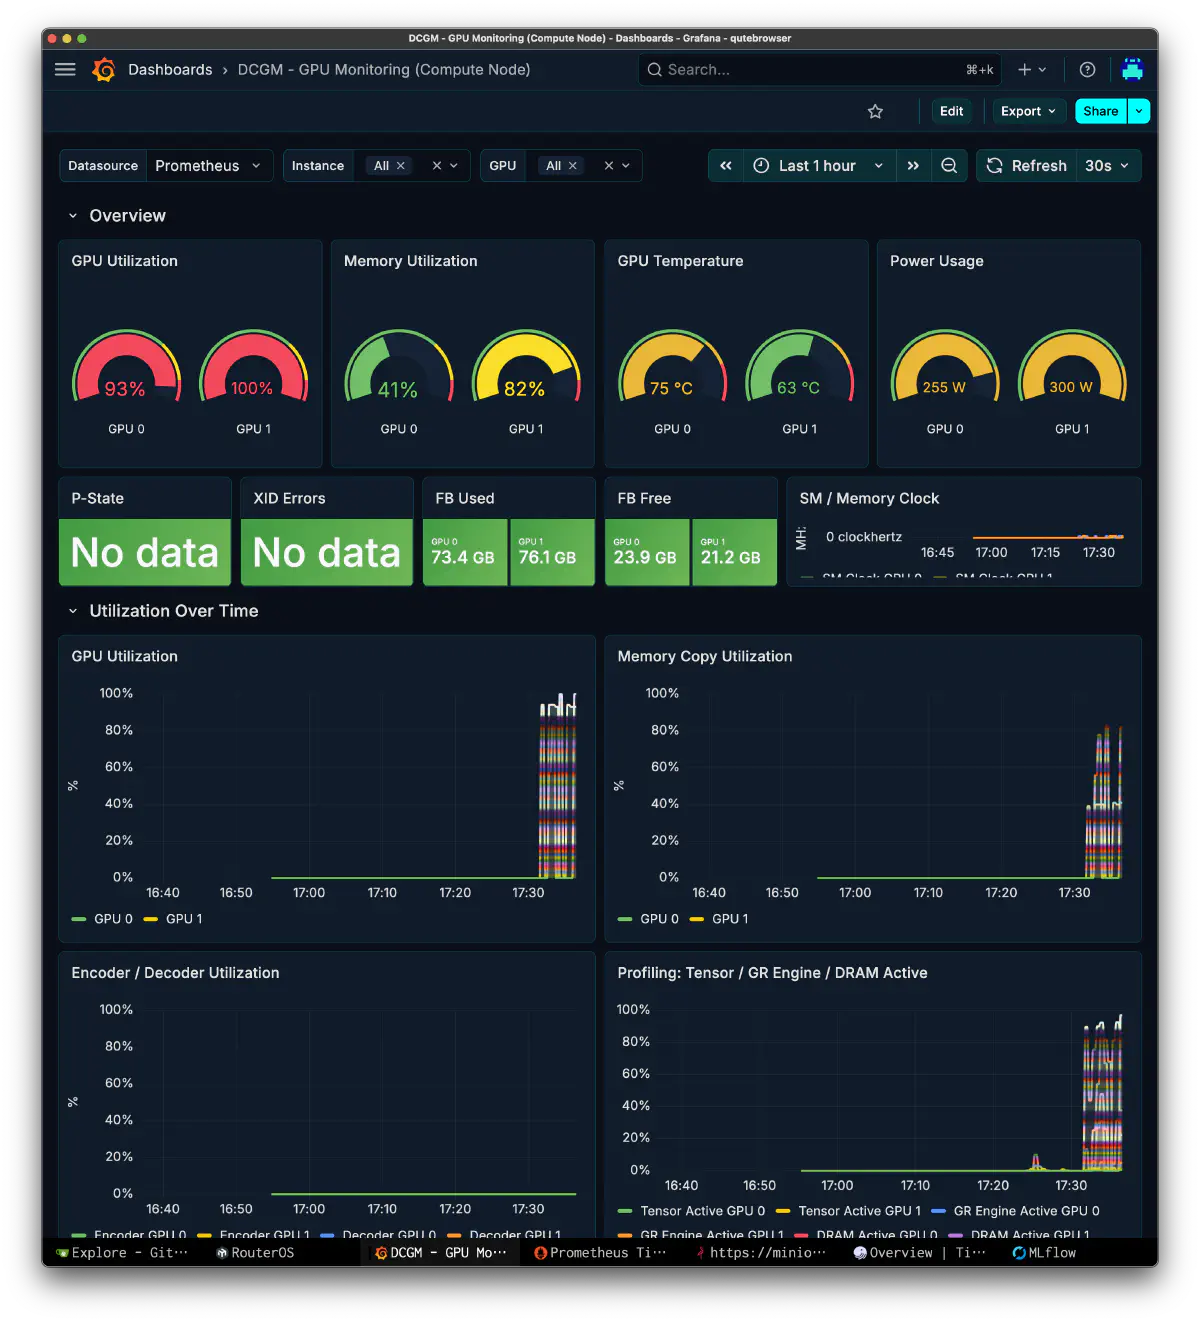Click the SM / Memory Clock panel title
Image resolution: width=1200 pixels, height=1322 pixels.
(869, 498)
